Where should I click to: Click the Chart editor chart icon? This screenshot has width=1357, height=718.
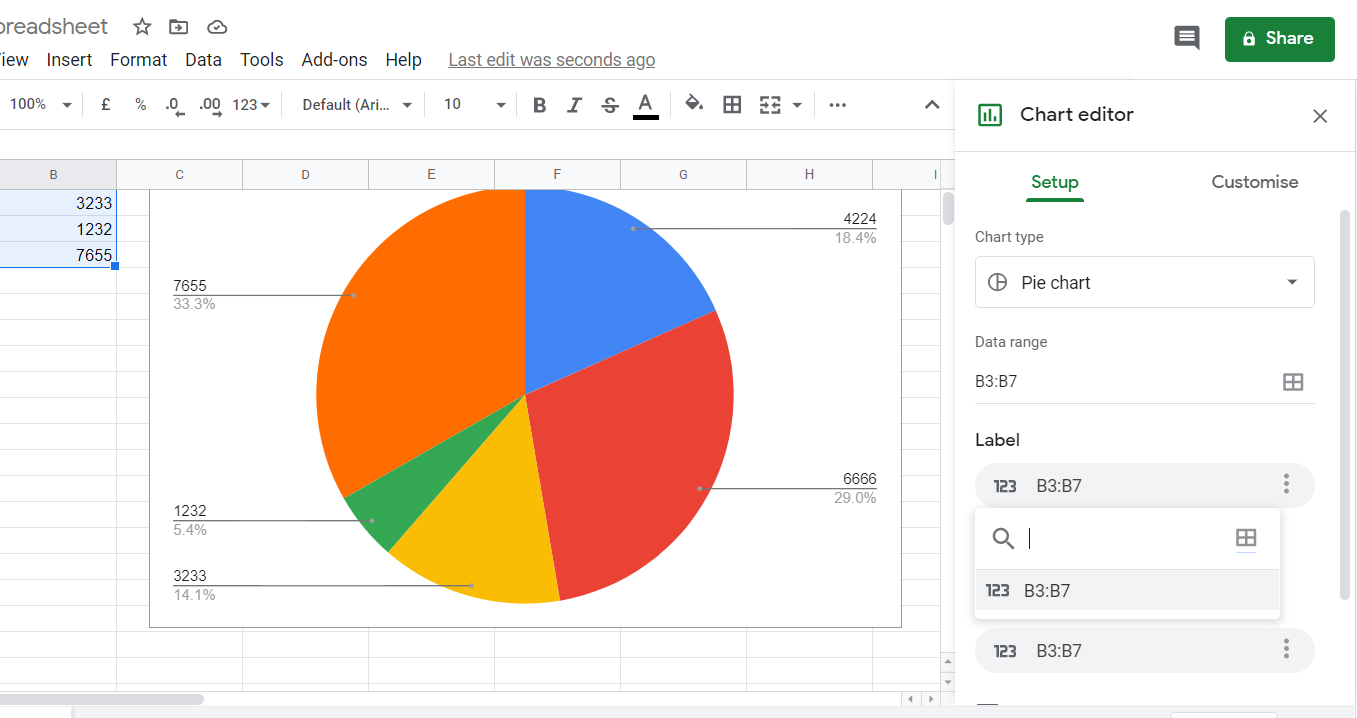click(x=989, y=115)
